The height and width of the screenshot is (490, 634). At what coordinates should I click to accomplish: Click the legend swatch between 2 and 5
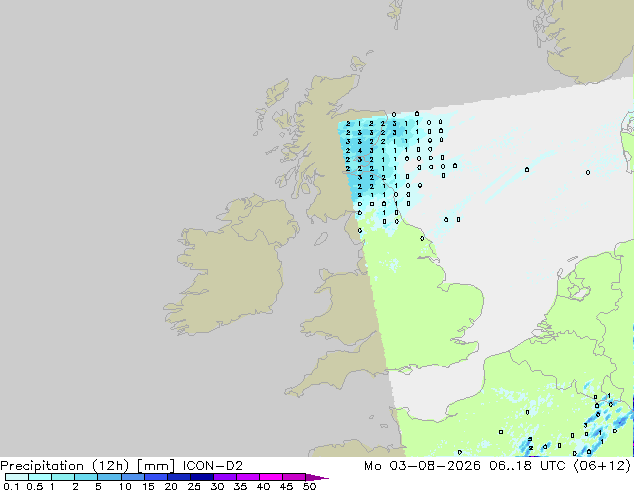(87, 477)
